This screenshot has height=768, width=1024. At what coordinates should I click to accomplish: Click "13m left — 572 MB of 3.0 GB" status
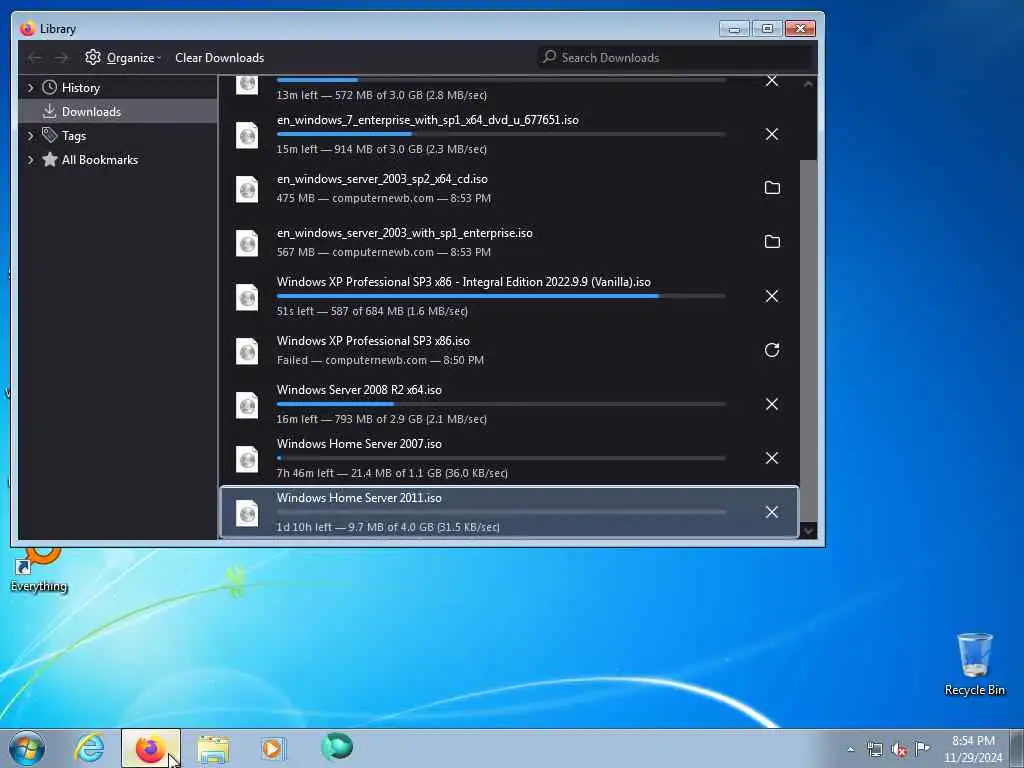tap(381, 95)
